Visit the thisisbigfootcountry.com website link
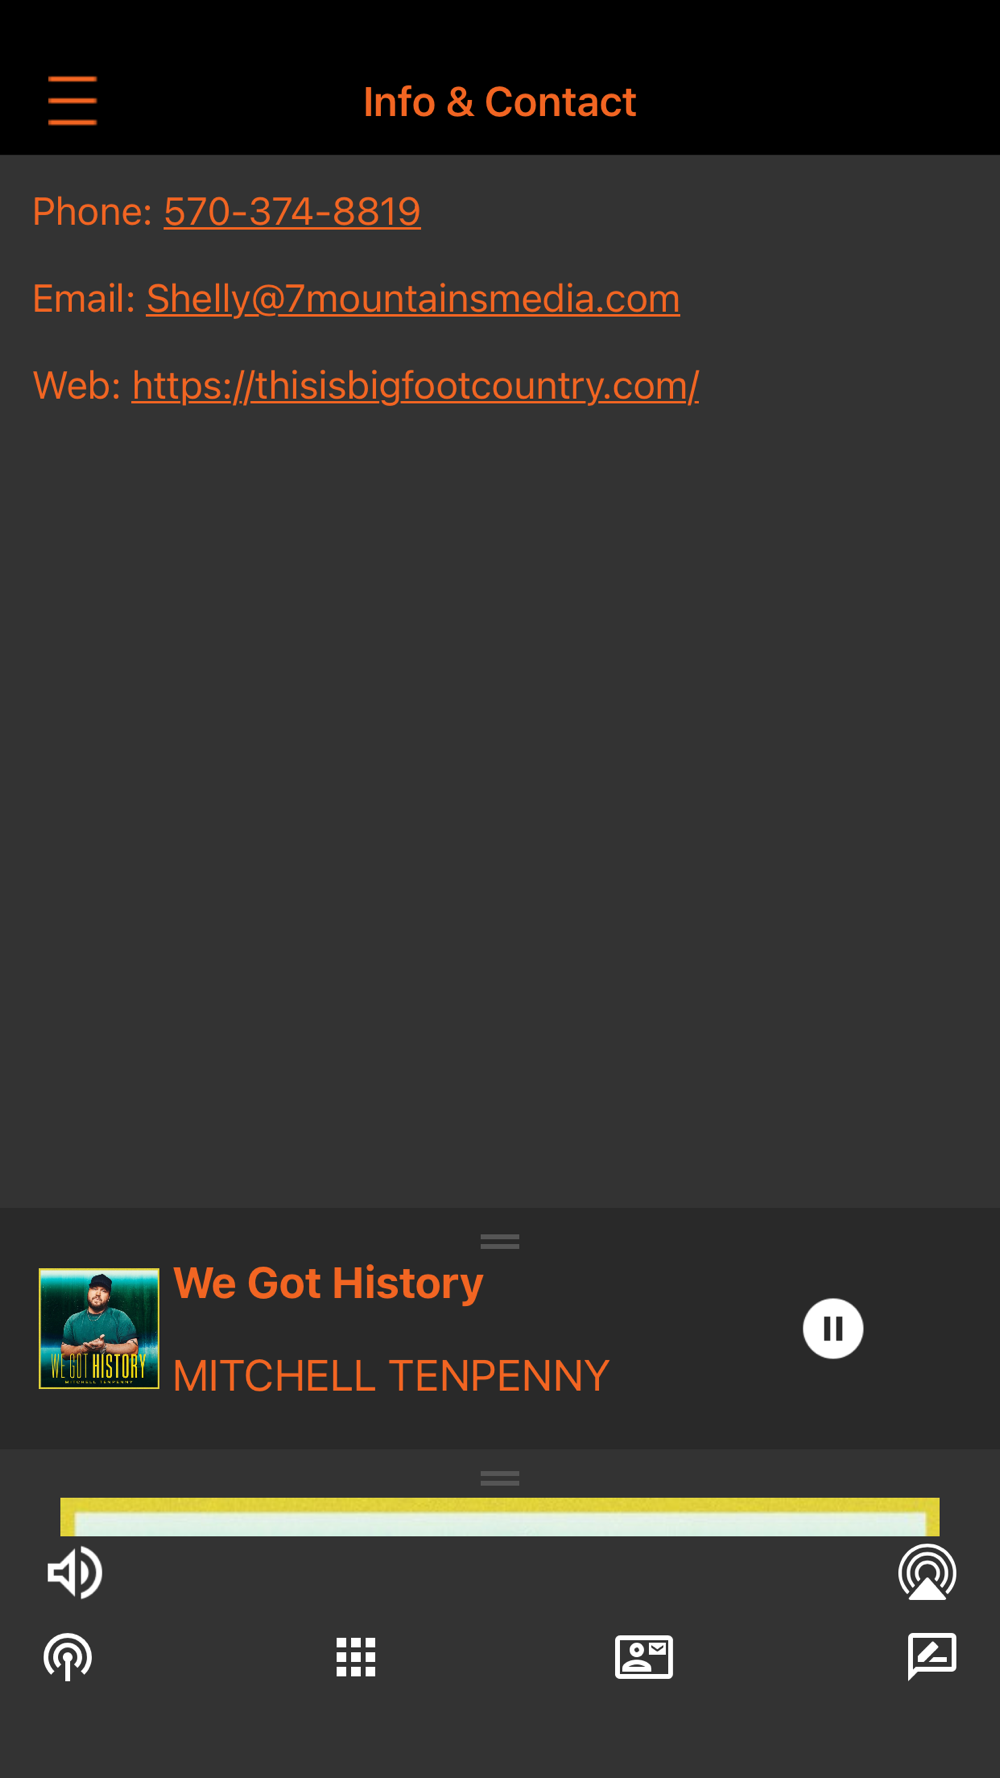The width and height of the screenshot is (1000, 1778). click(415, 386)
